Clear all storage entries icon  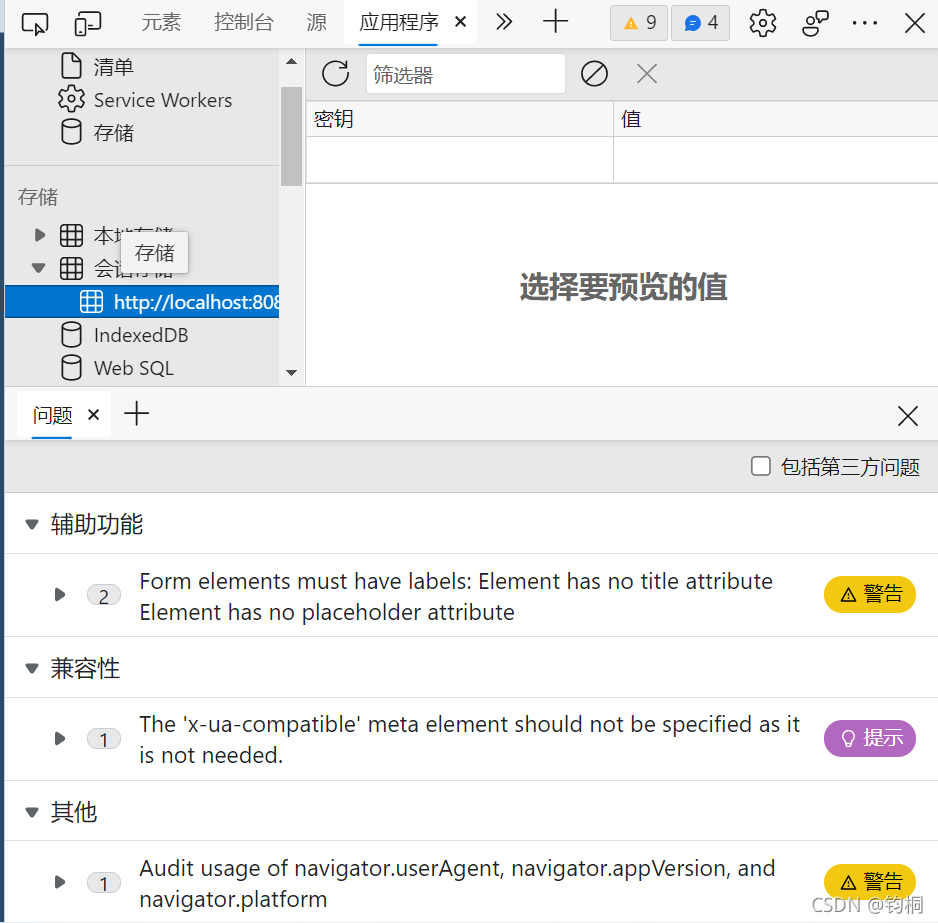[x=594, y=73]
